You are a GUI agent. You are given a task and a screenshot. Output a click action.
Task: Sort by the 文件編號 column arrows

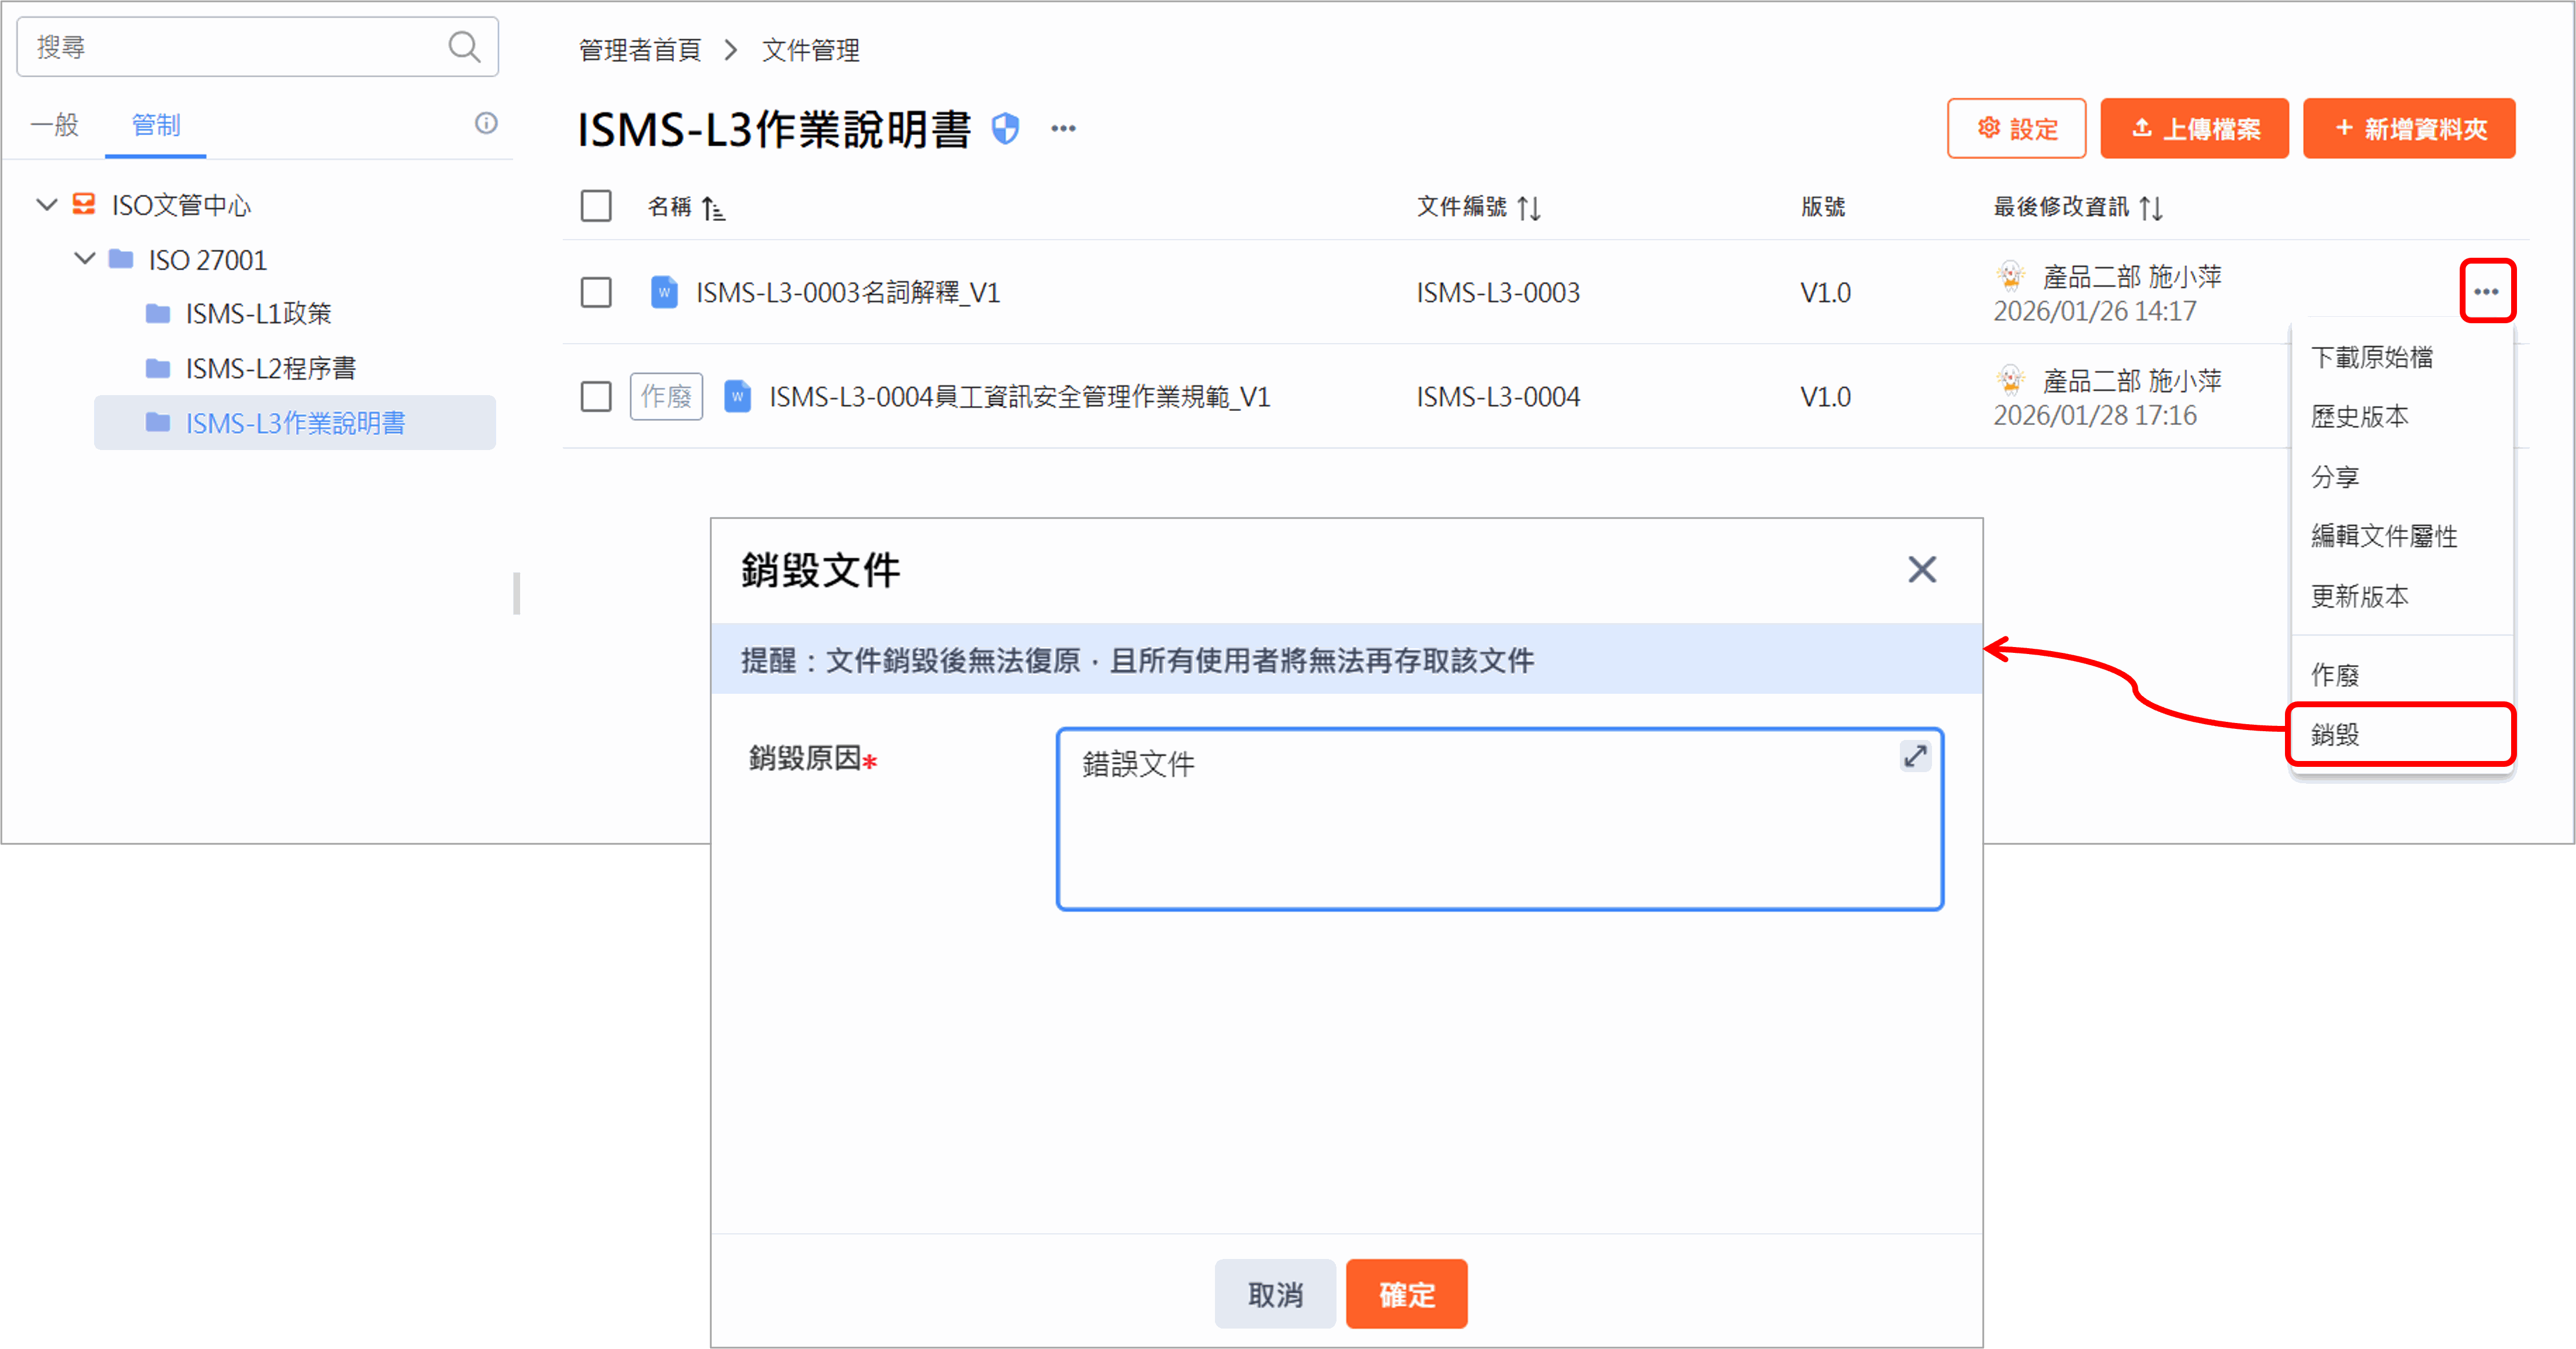1528,208
